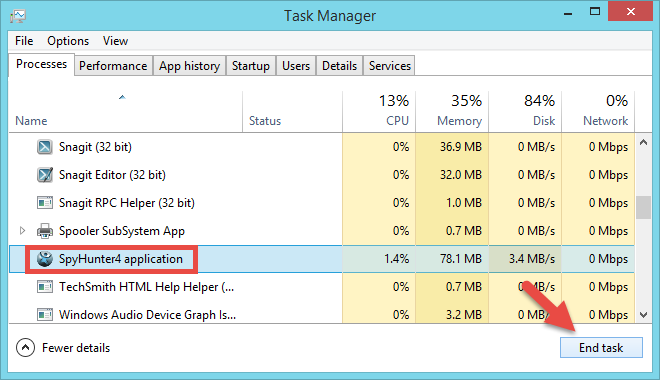Click the scrollbar up arrow
Image resolution: width=660 pixels, height=380 pixels.
643,142
